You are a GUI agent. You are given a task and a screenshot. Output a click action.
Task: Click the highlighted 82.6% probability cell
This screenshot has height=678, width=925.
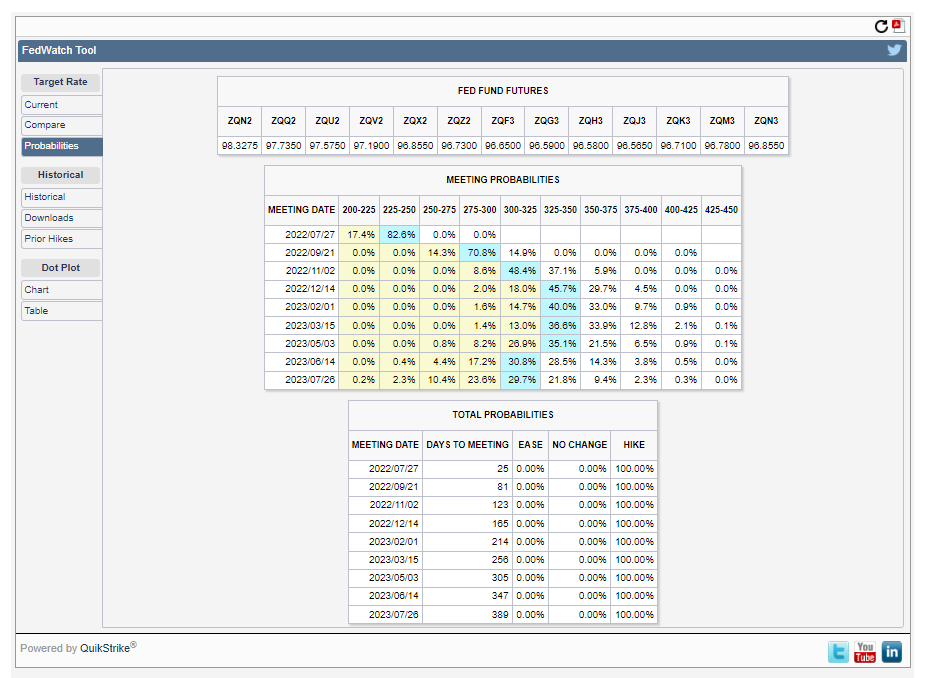pyautogui.click(x=399, y=234)
